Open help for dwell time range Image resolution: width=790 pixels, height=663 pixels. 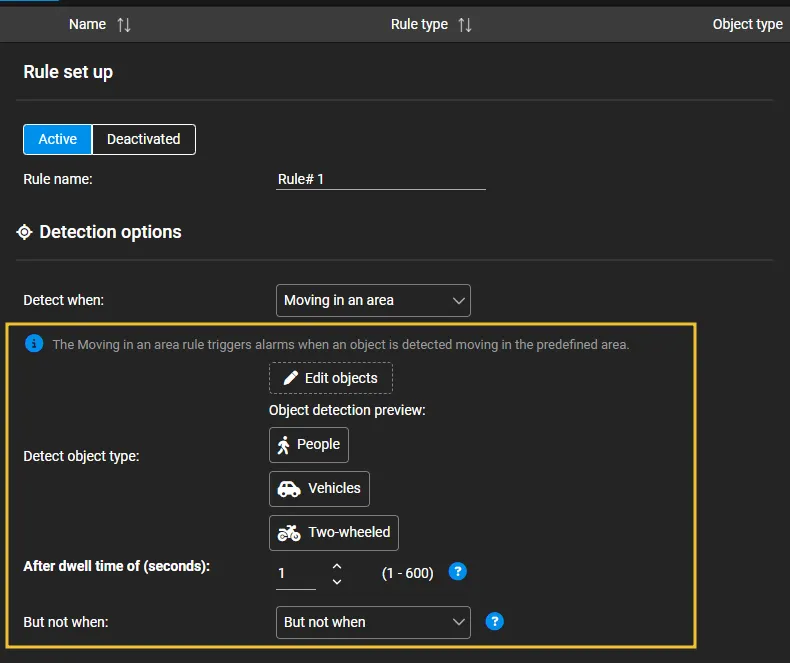click(x=457, y=571)
